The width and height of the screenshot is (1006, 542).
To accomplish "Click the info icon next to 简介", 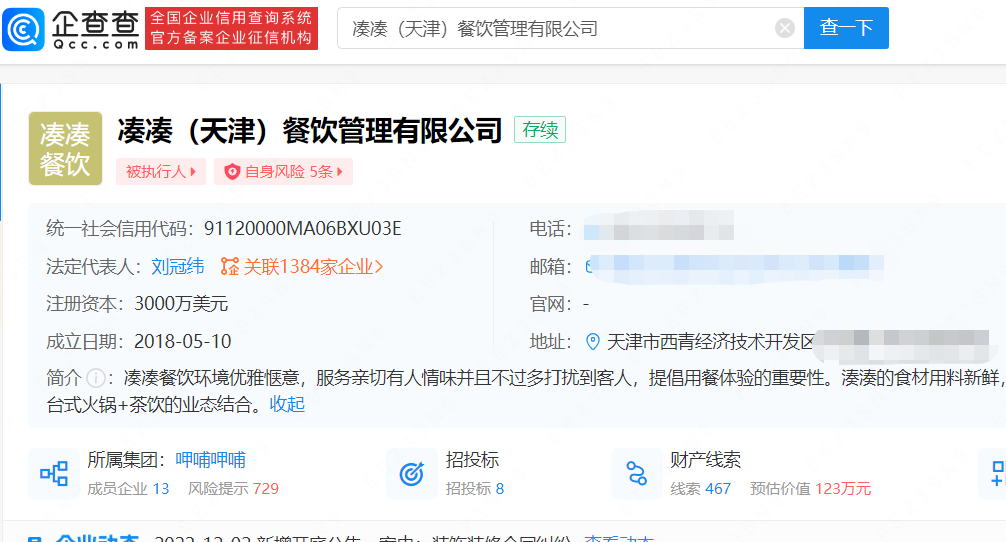I will point(96,378).
